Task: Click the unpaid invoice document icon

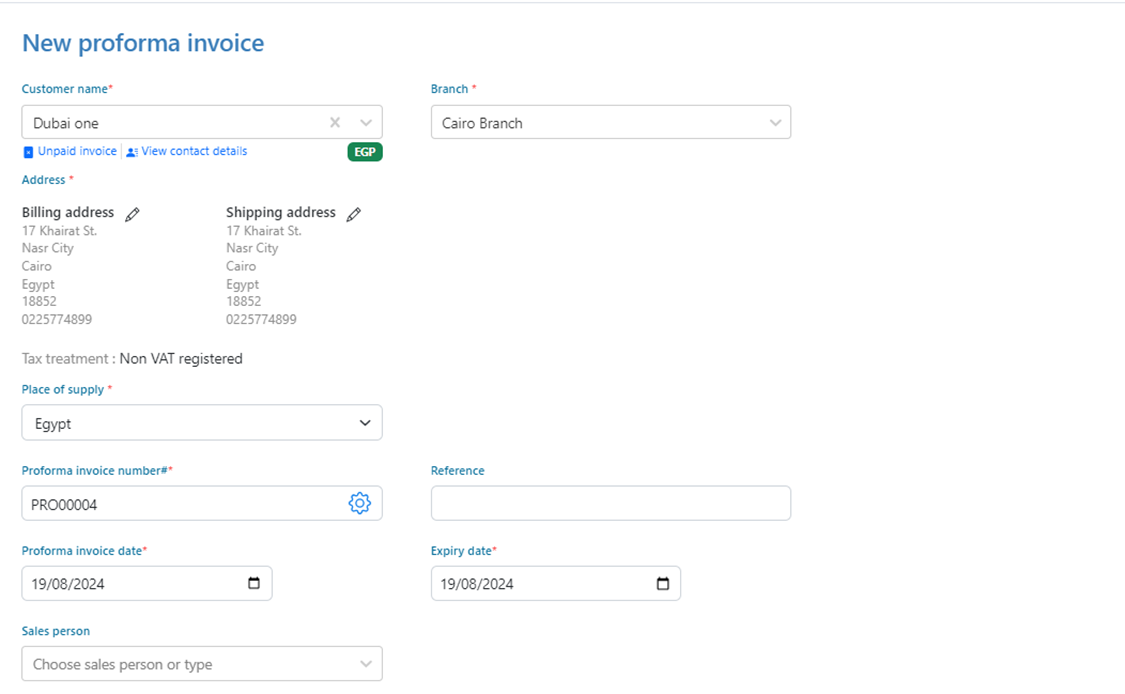Action: point(28,152)
